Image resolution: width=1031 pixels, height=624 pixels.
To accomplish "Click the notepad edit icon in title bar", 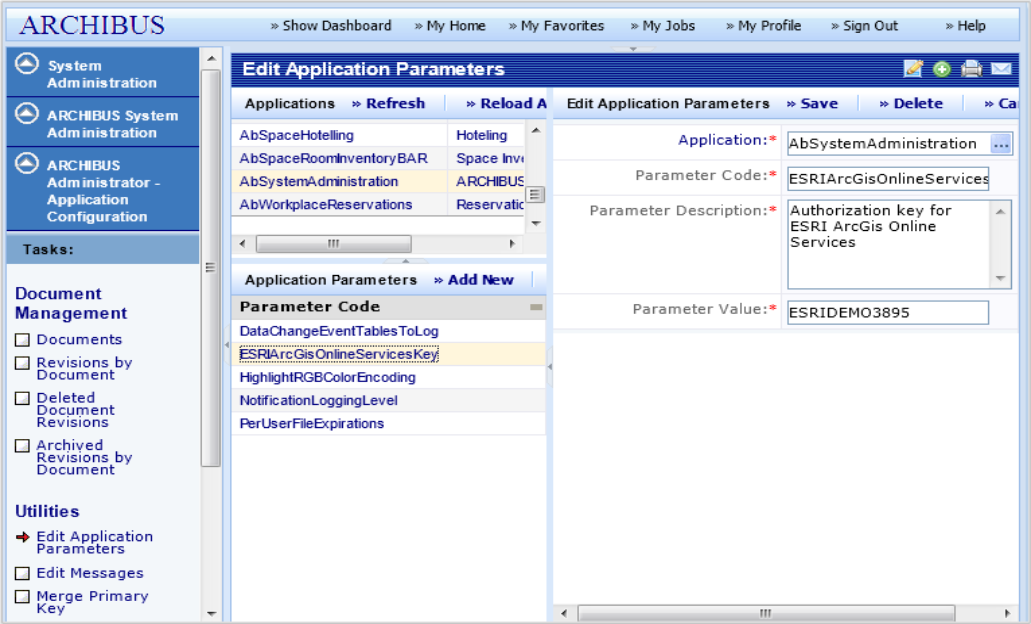I will 913,68.
